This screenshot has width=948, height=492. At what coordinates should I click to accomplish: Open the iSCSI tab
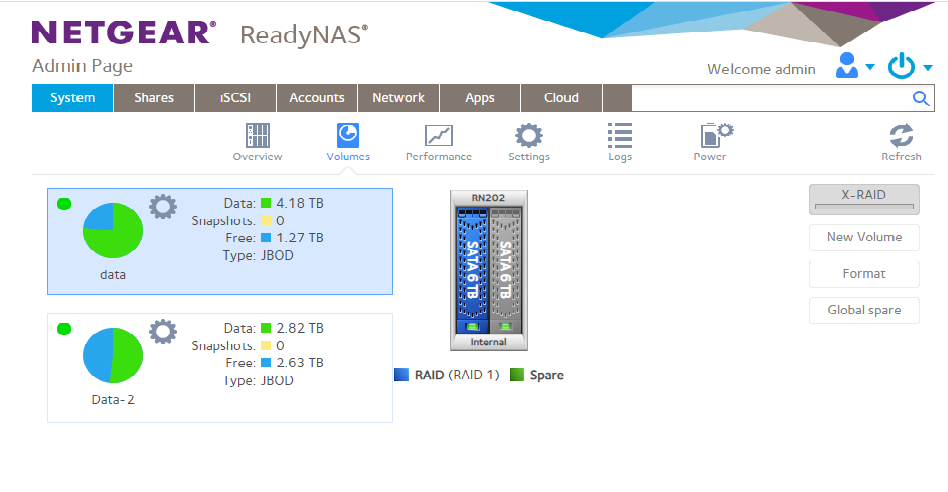coord(234,98)
